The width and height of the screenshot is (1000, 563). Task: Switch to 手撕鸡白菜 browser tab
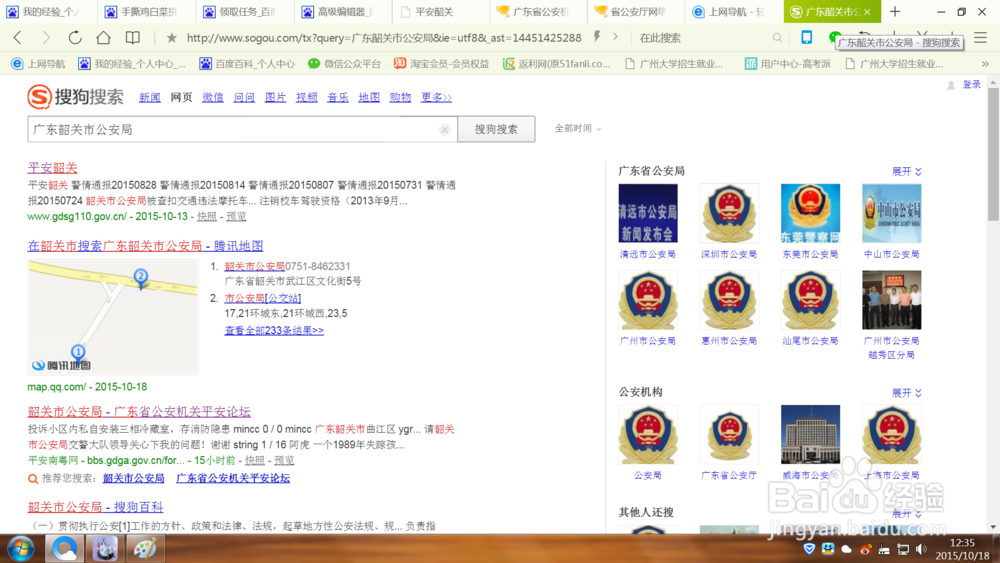[x=147, y=11]
